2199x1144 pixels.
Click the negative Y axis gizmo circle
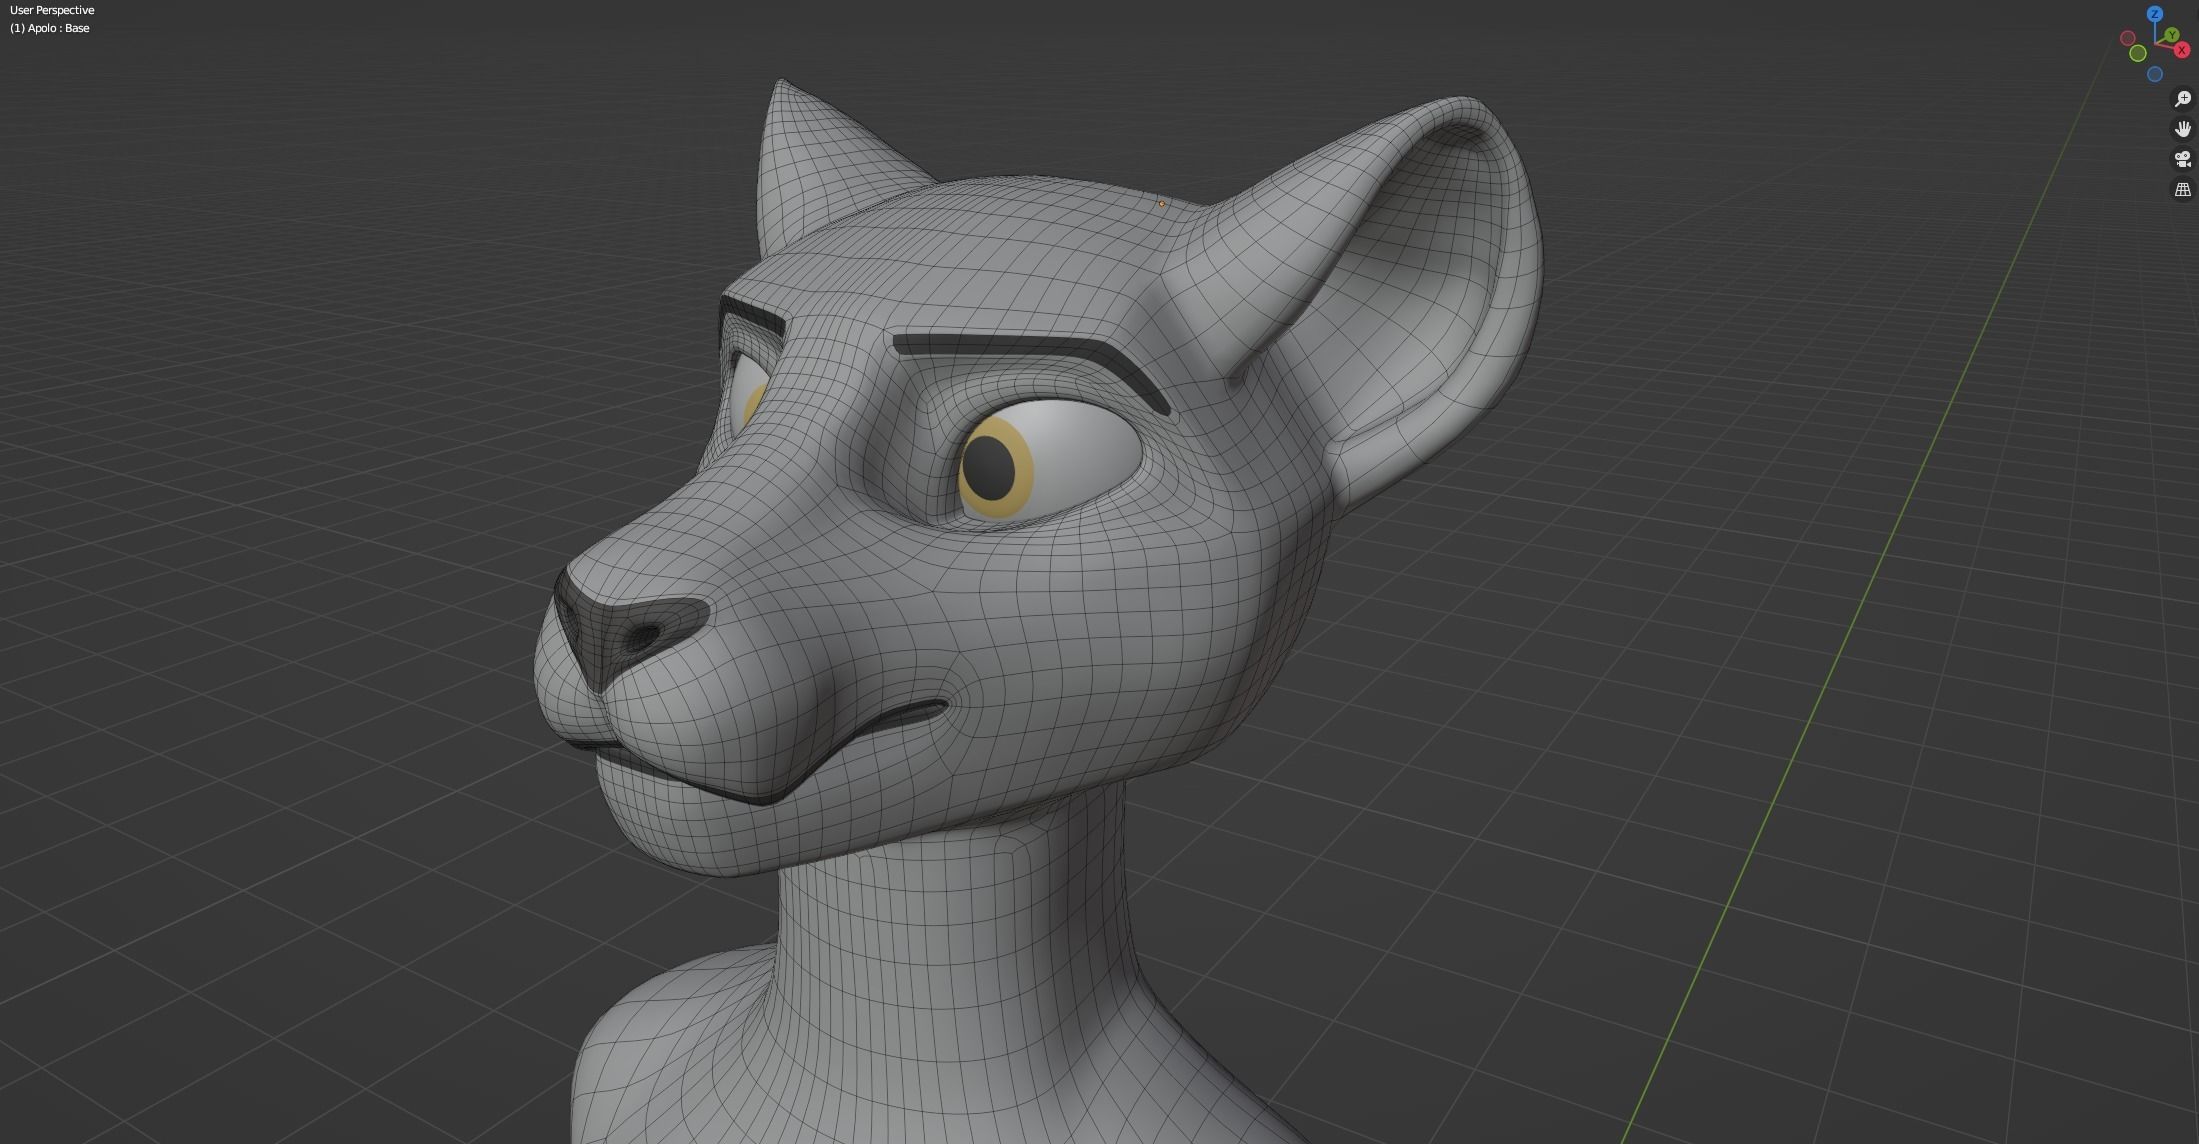pyautogui.click(x=2138, y=53)
